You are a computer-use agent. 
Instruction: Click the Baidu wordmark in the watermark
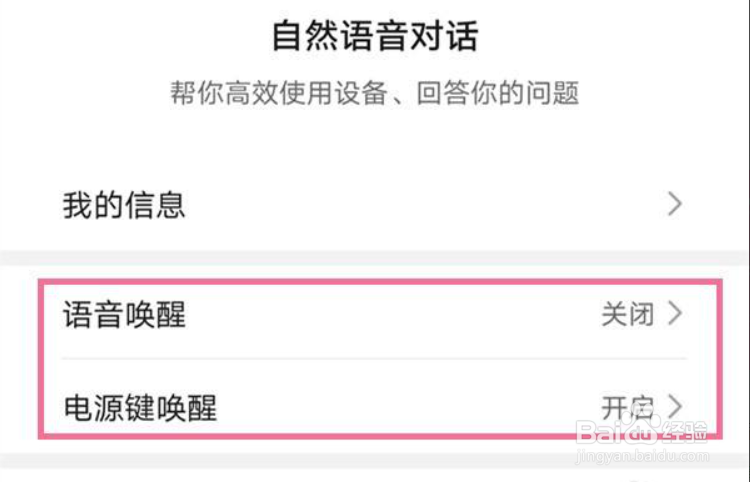coord(600,433)
